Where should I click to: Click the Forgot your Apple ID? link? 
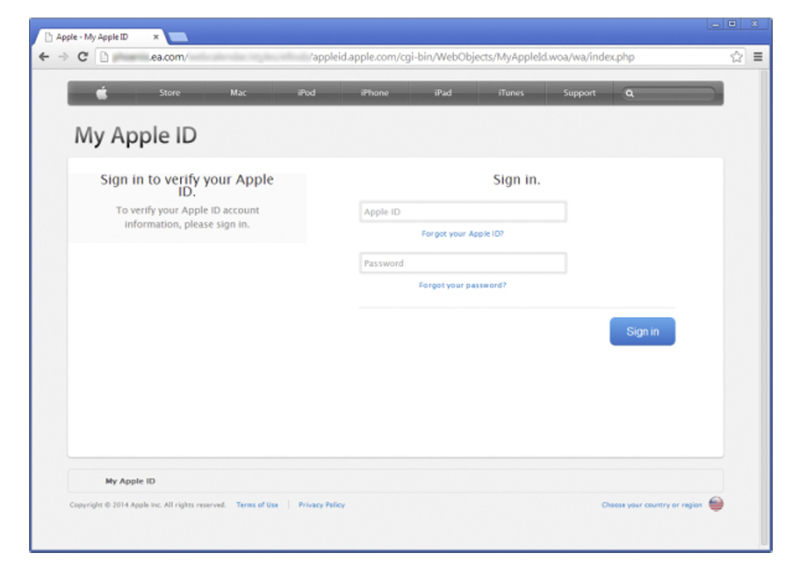click(462, 234)
